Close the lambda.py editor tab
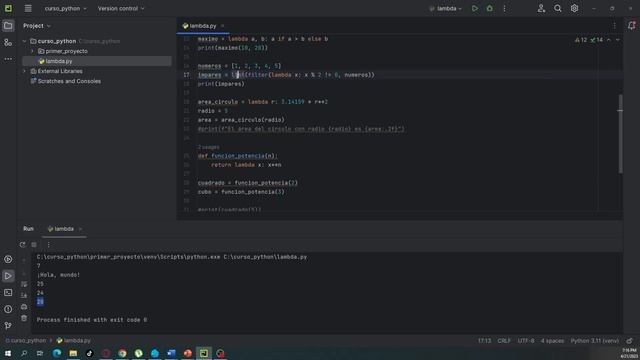 coord(222,26)
